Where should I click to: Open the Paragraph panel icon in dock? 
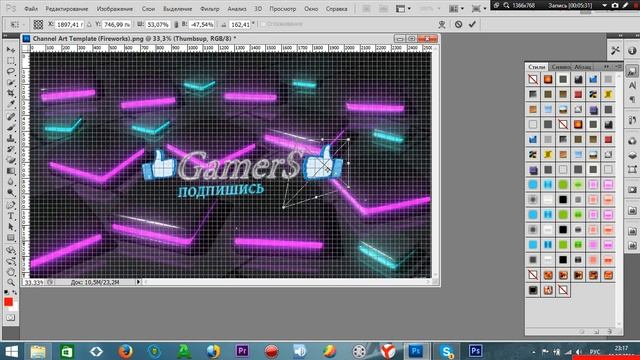632,99
